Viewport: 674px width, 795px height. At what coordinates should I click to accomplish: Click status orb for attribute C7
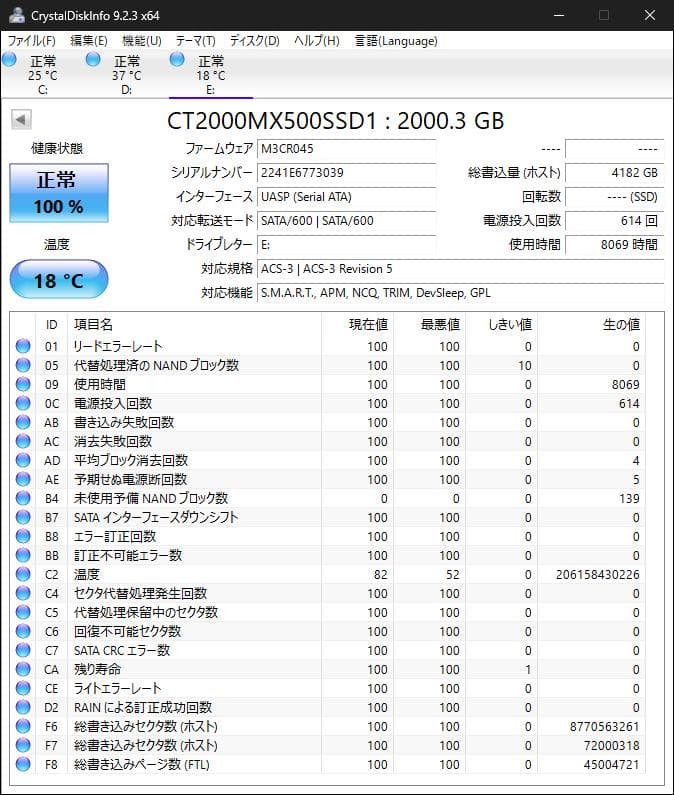[x=23, y=651]
